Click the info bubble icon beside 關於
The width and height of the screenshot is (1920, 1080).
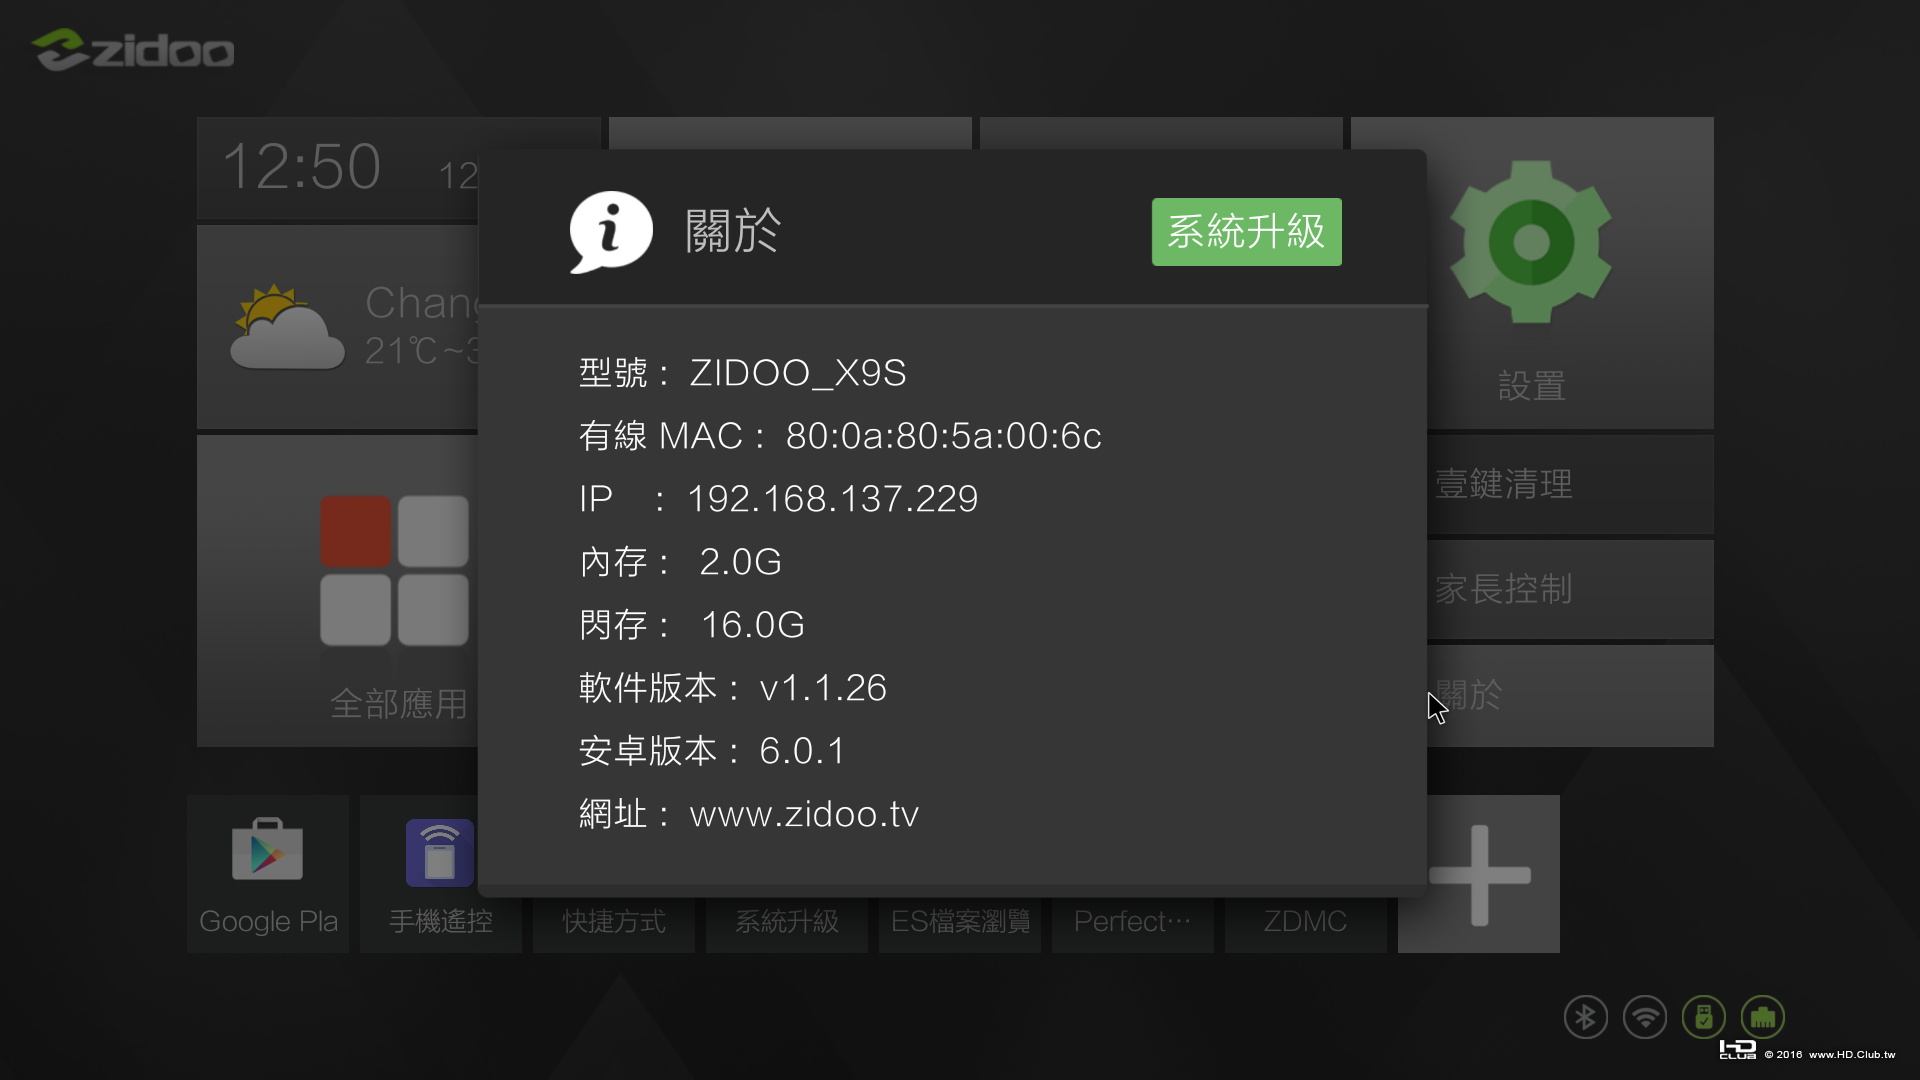(611, 231)
